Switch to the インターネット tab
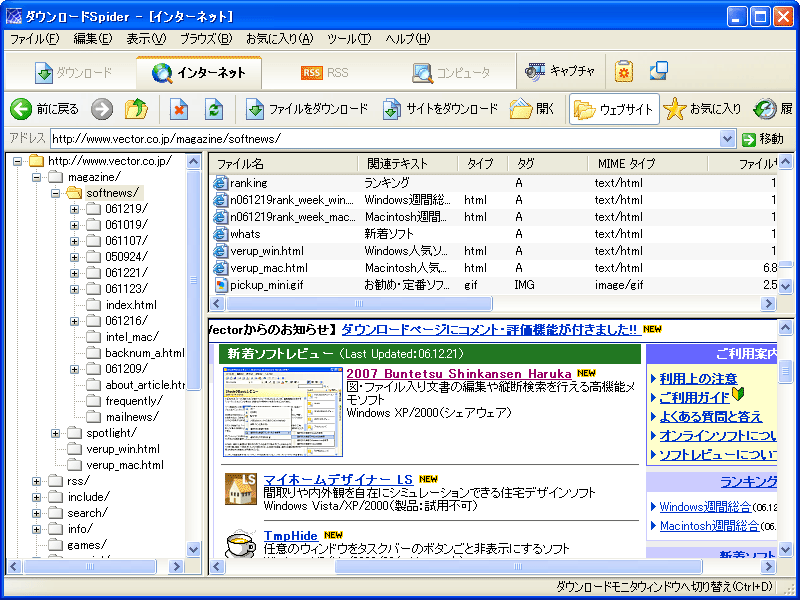Image resolution: width=800 pixels, height=600 pixels. coord(199,73)
